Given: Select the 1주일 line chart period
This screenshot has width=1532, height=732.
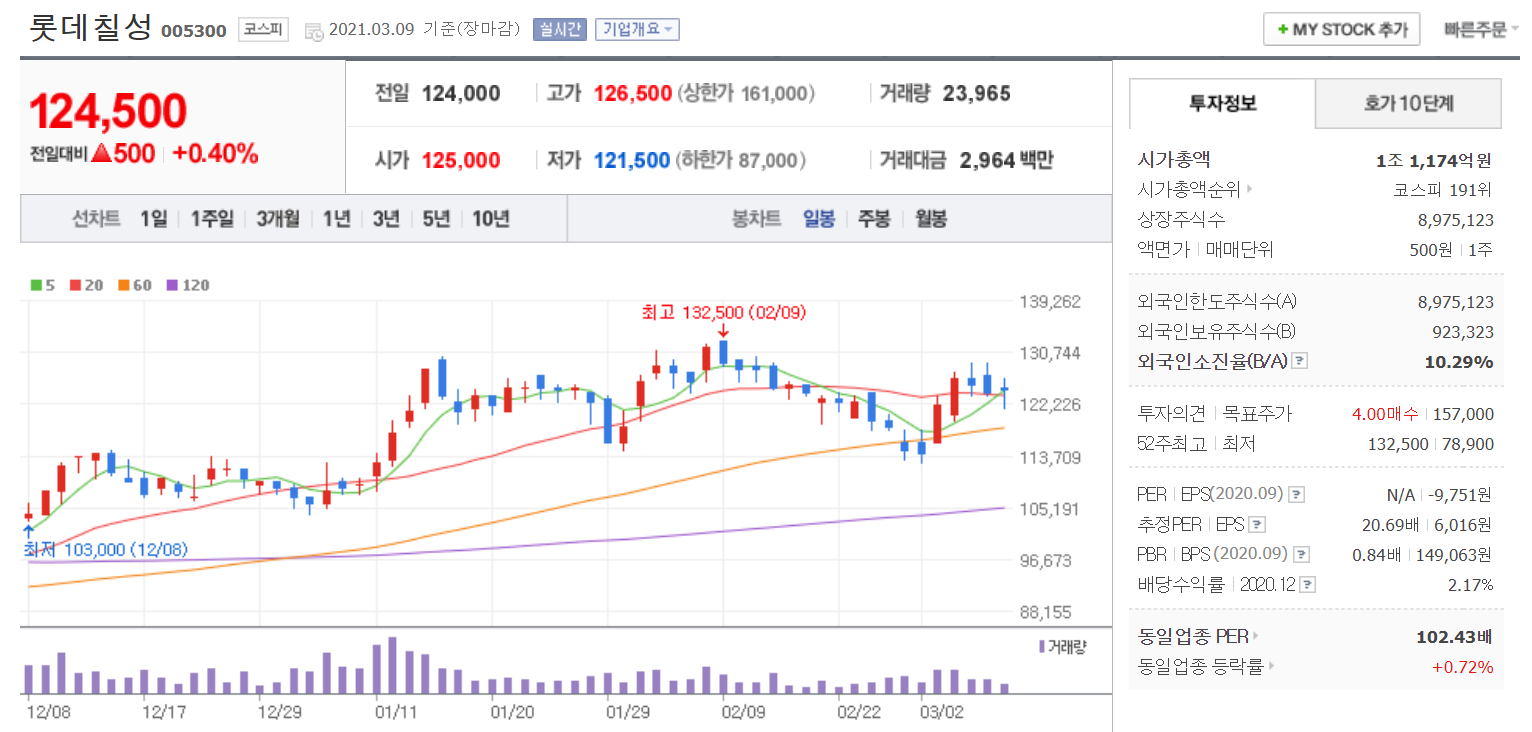Looking at the screenshot, I should [211, 219].
